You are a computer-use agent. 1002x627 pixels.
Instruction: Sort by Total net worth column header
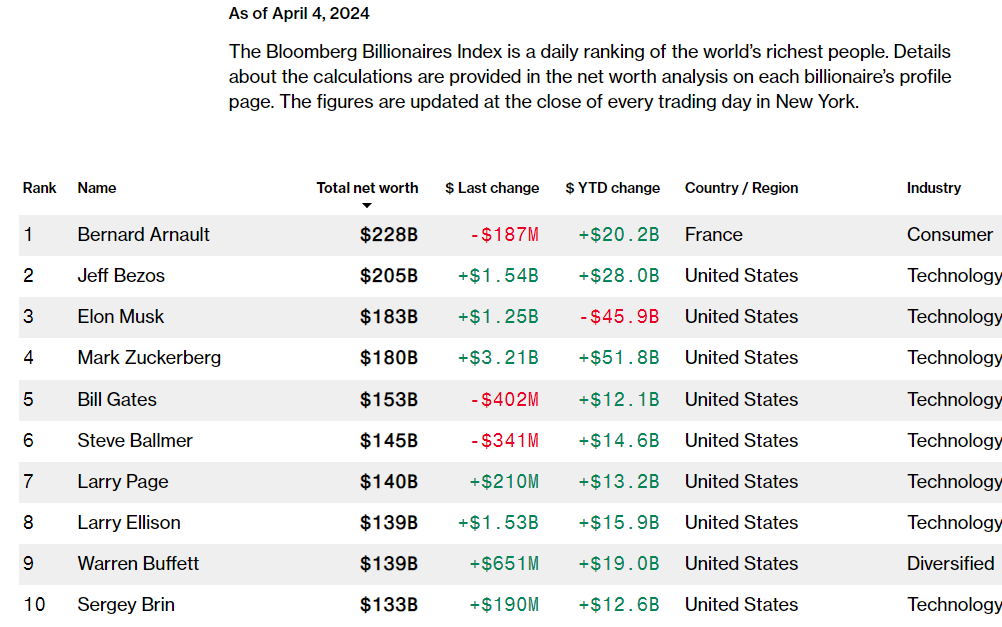click(367, 188)
